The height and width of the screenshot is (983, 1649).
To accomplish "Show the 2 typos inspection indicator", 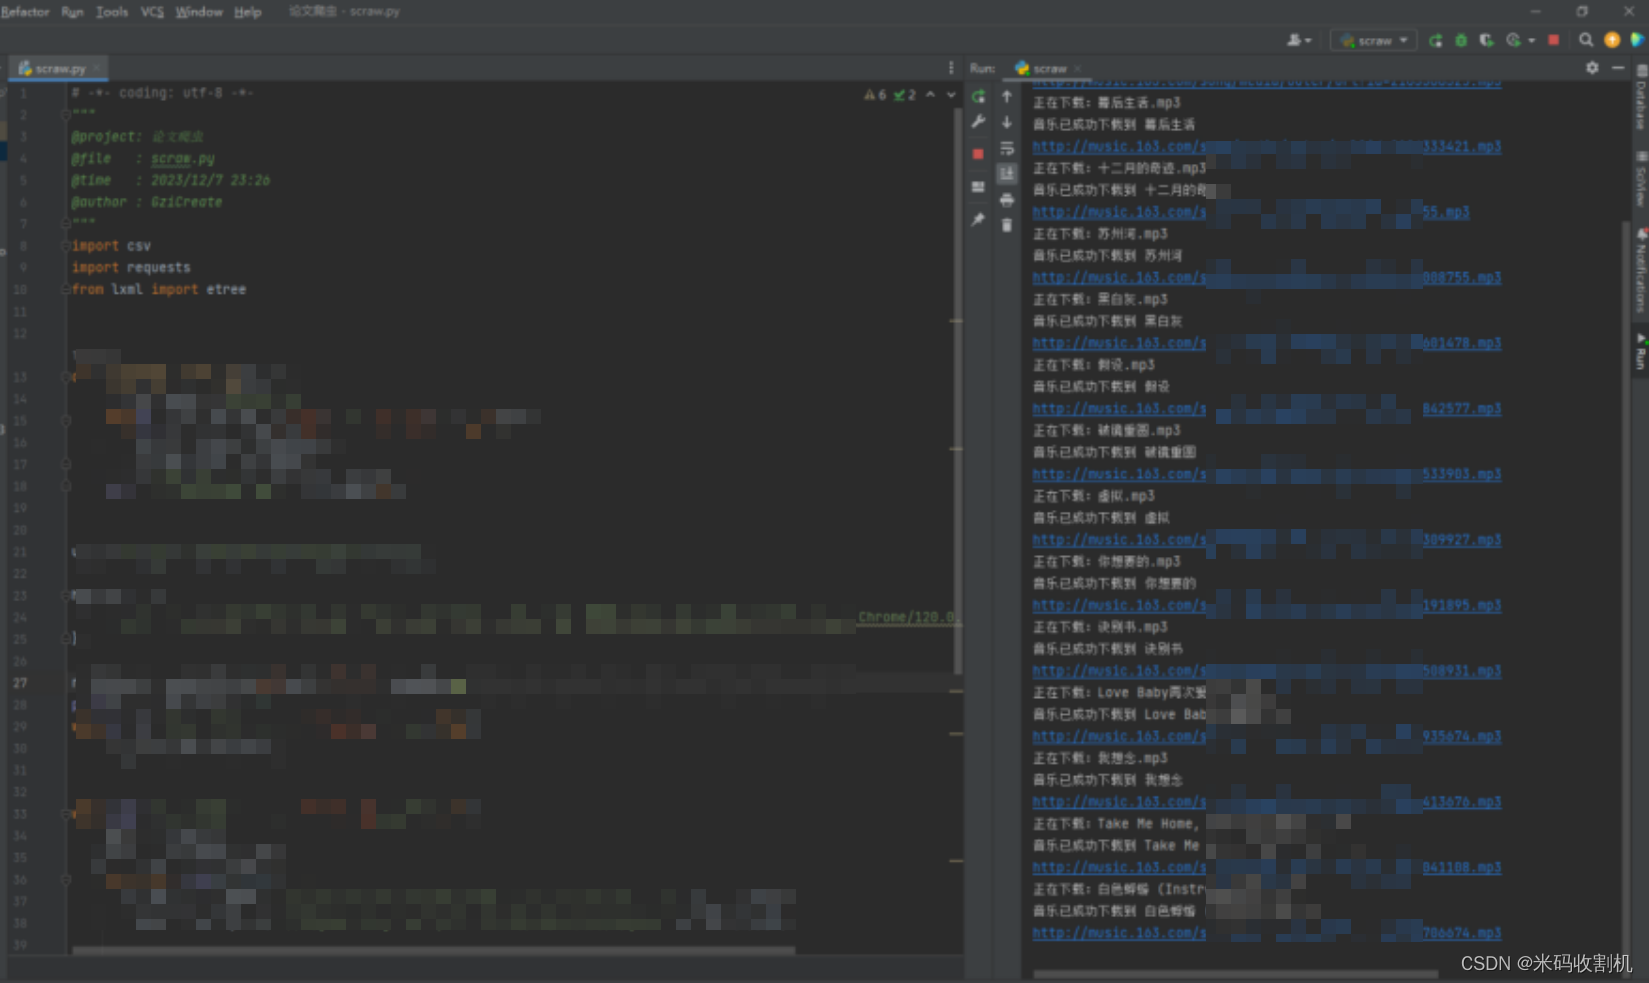I will [905, 95].
